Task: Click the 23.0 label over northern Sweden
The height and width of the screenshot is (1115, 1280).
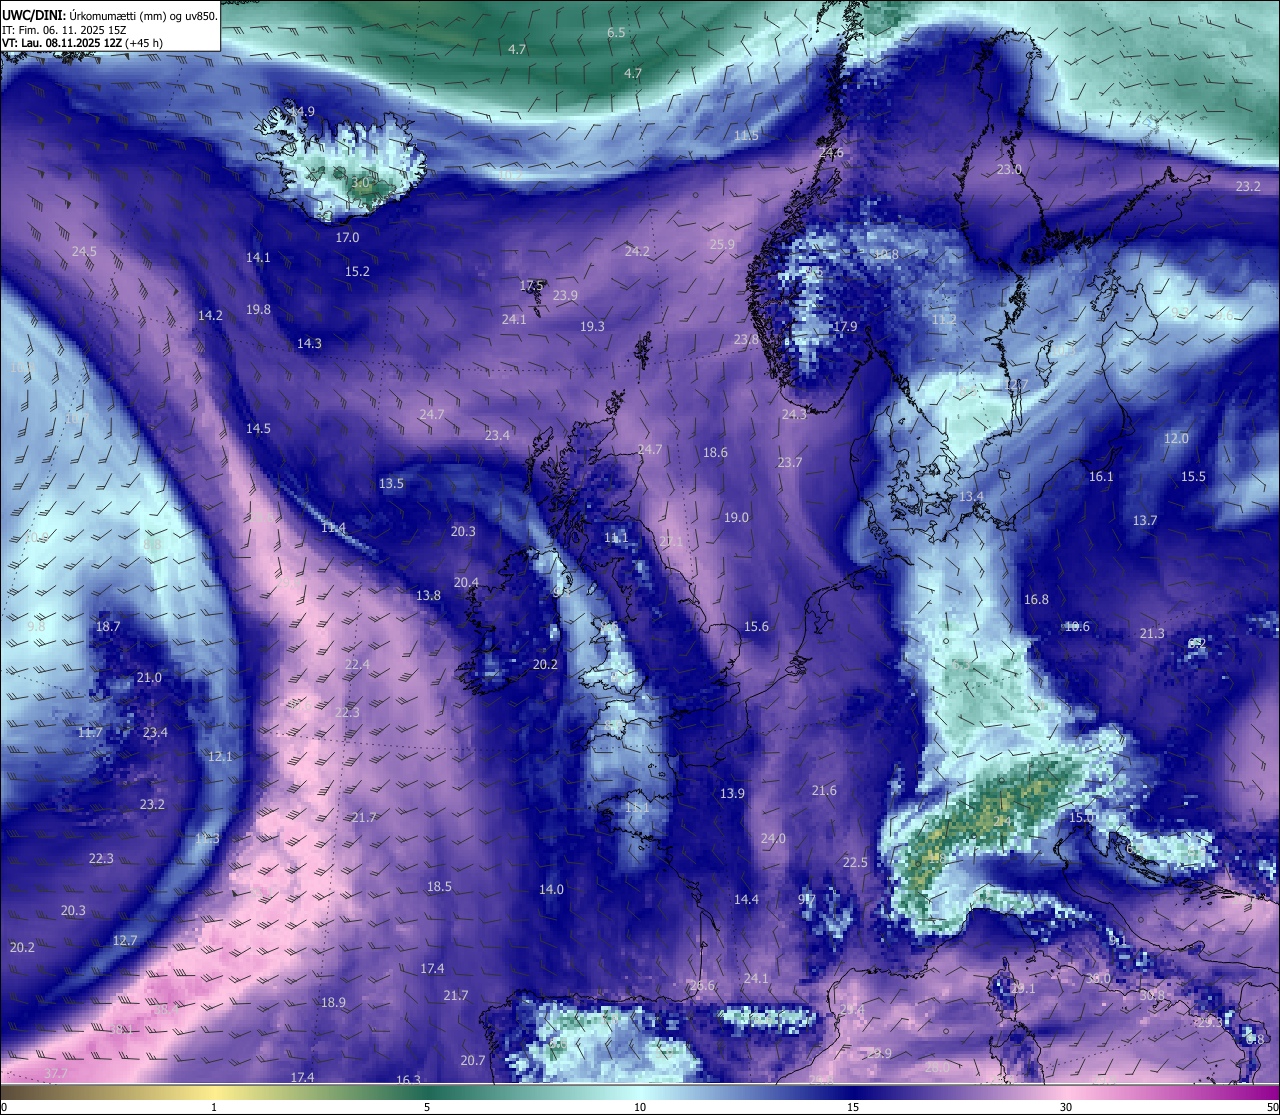Action: (x=1009, y=170)
